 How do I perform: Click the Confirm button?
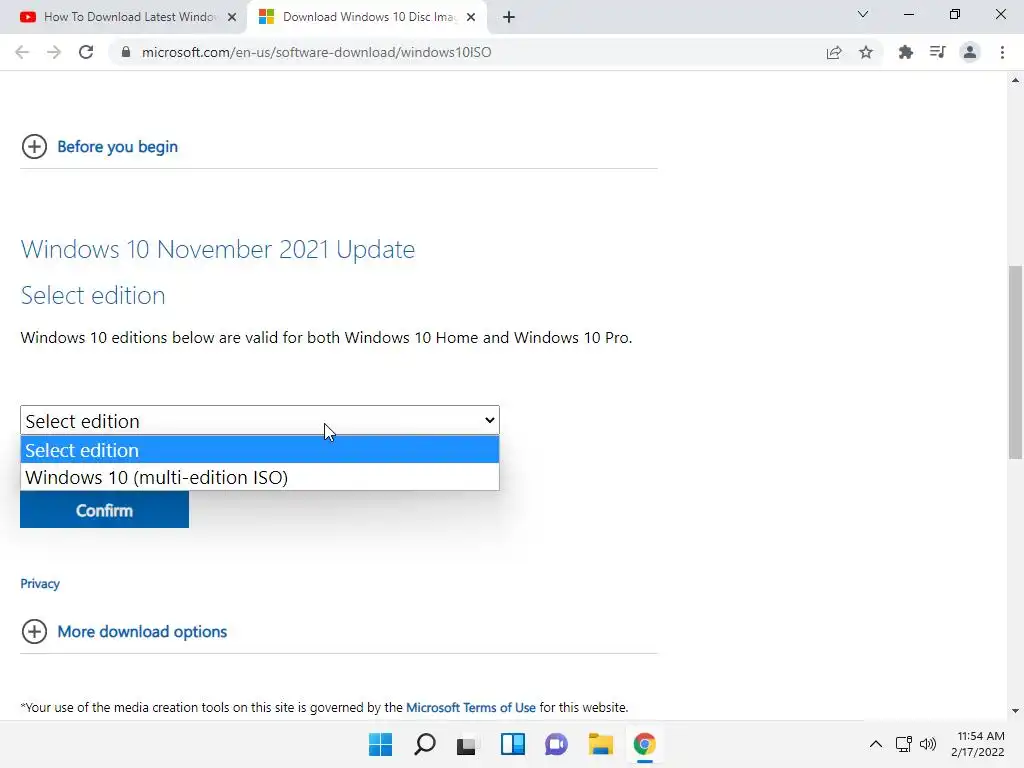click(x=104, y=510)
